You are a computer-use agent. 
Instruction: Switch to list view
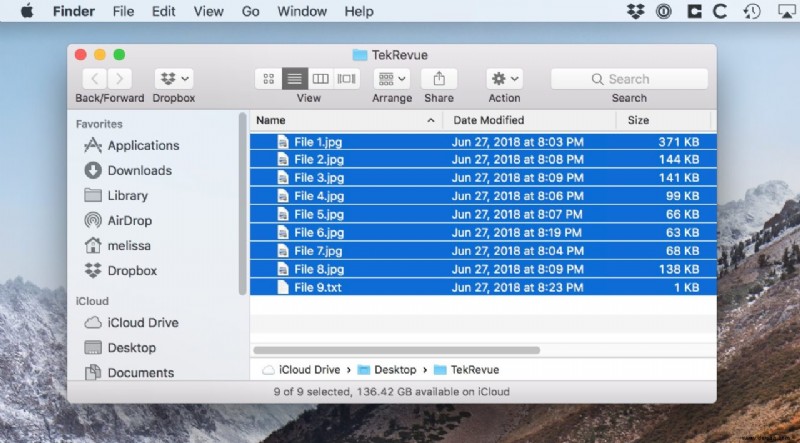[294, 79]
